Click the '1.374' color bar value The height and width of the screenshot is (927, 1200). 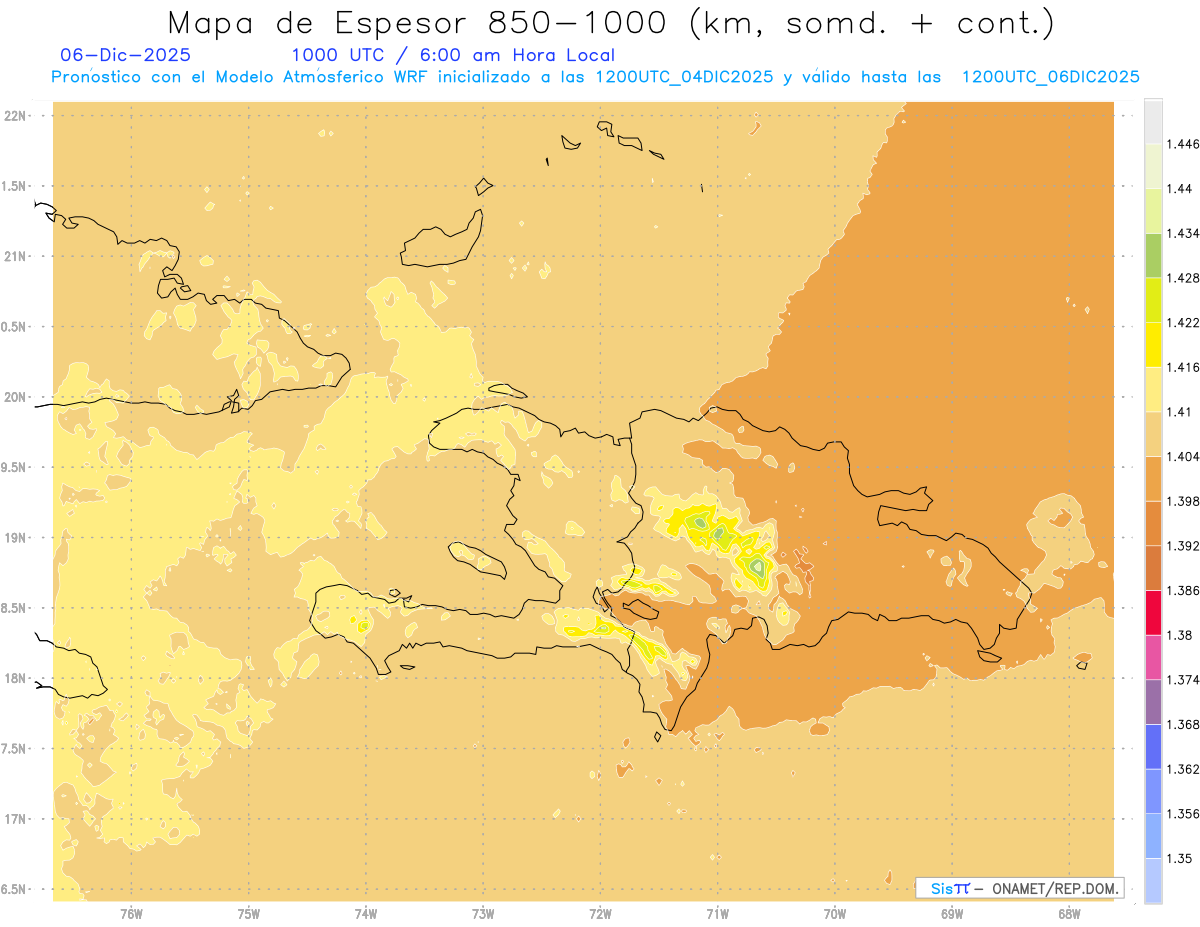point(1184,680)
